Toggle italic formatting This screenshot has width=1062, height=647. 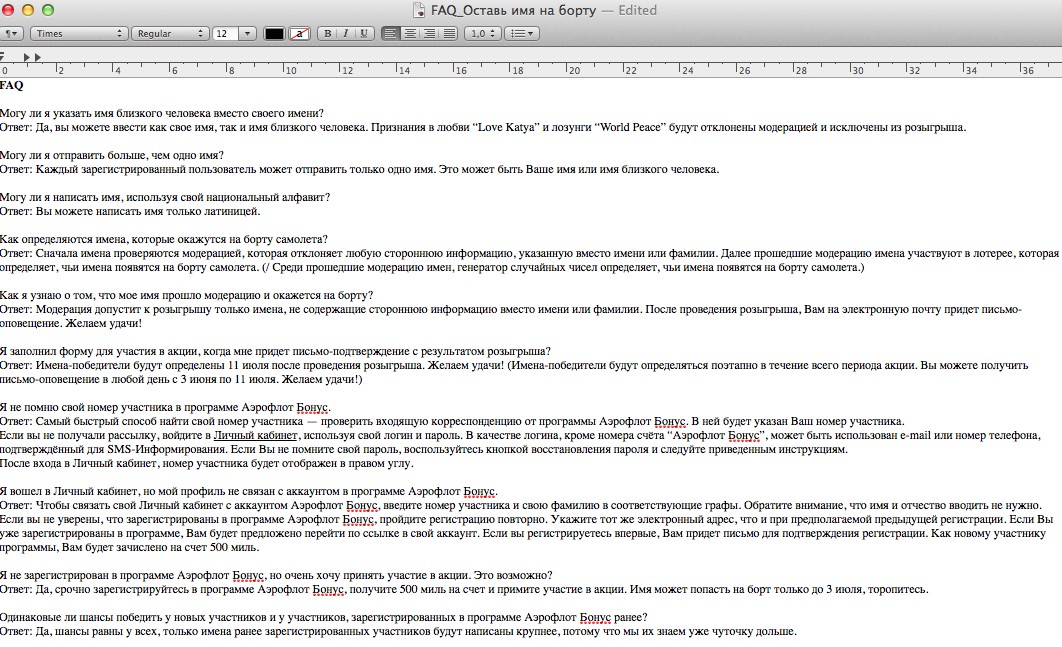click(345, 33)
